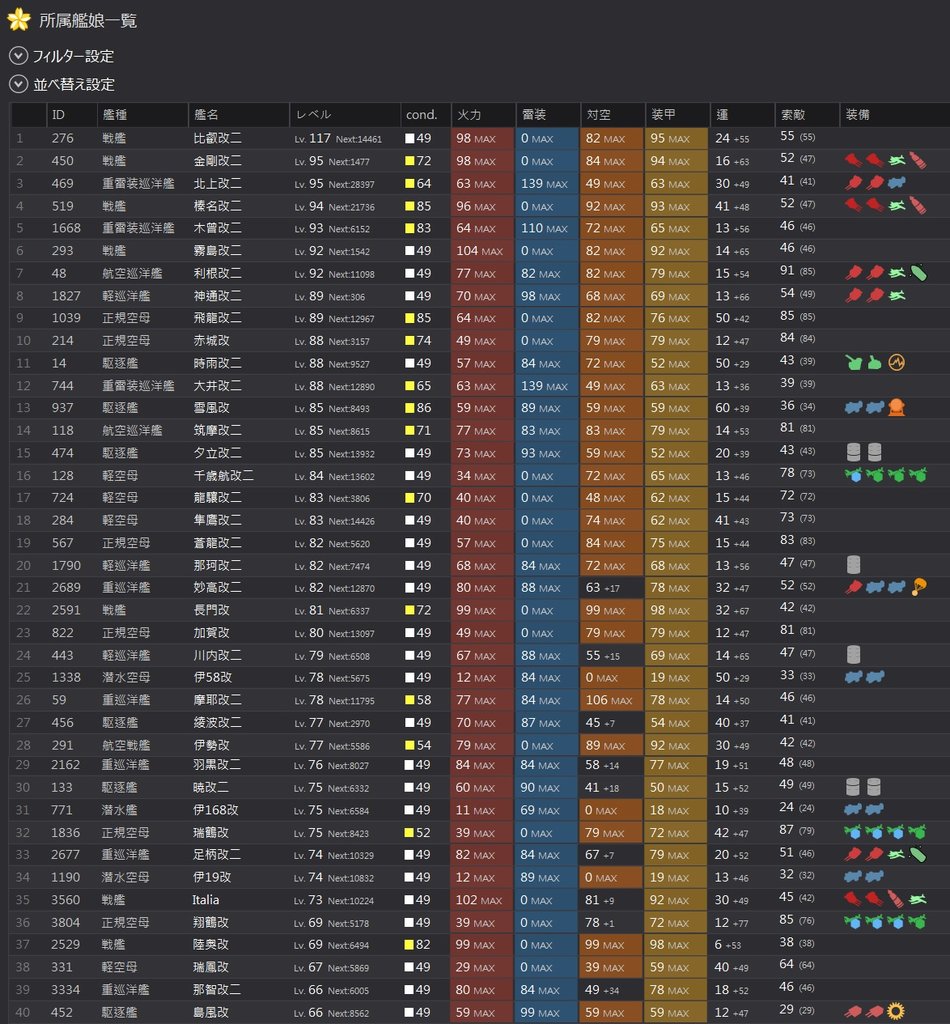
Task: Select the ship name 飛龍改二
Action: (217, 317)
